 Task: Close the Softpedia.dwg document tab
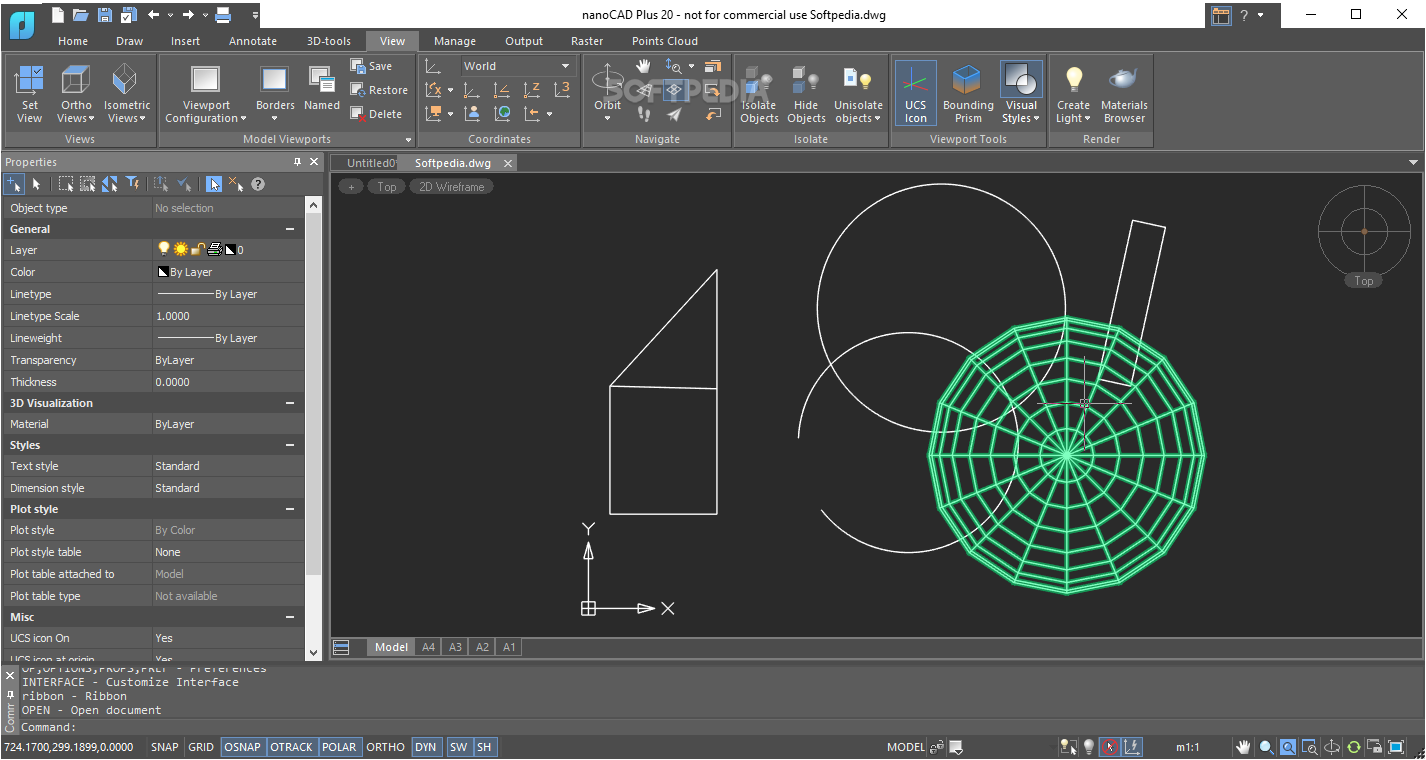508,163
